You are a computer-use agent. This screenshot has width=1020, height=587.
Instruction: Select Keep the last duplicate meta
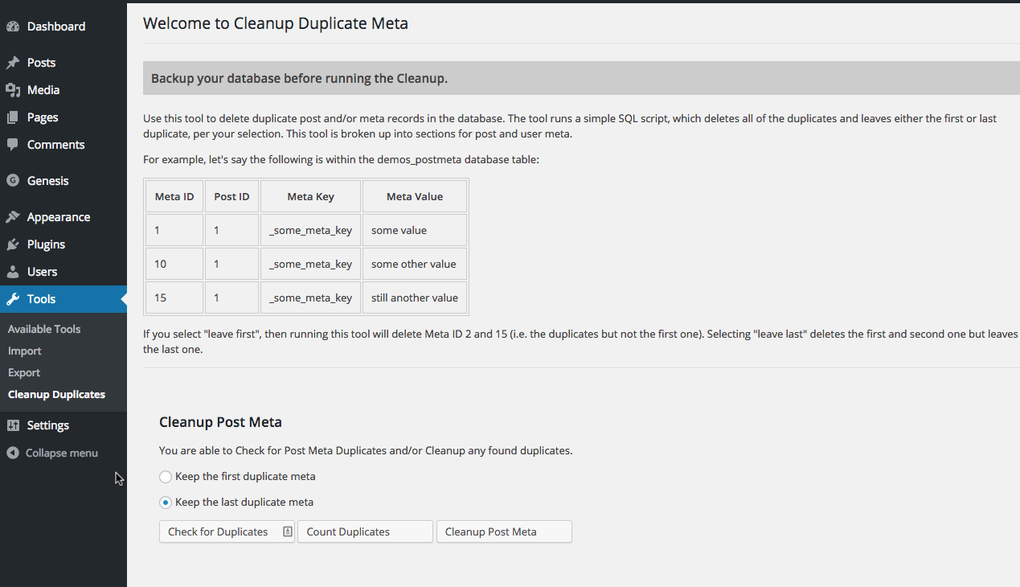click(x=166, y=502)
